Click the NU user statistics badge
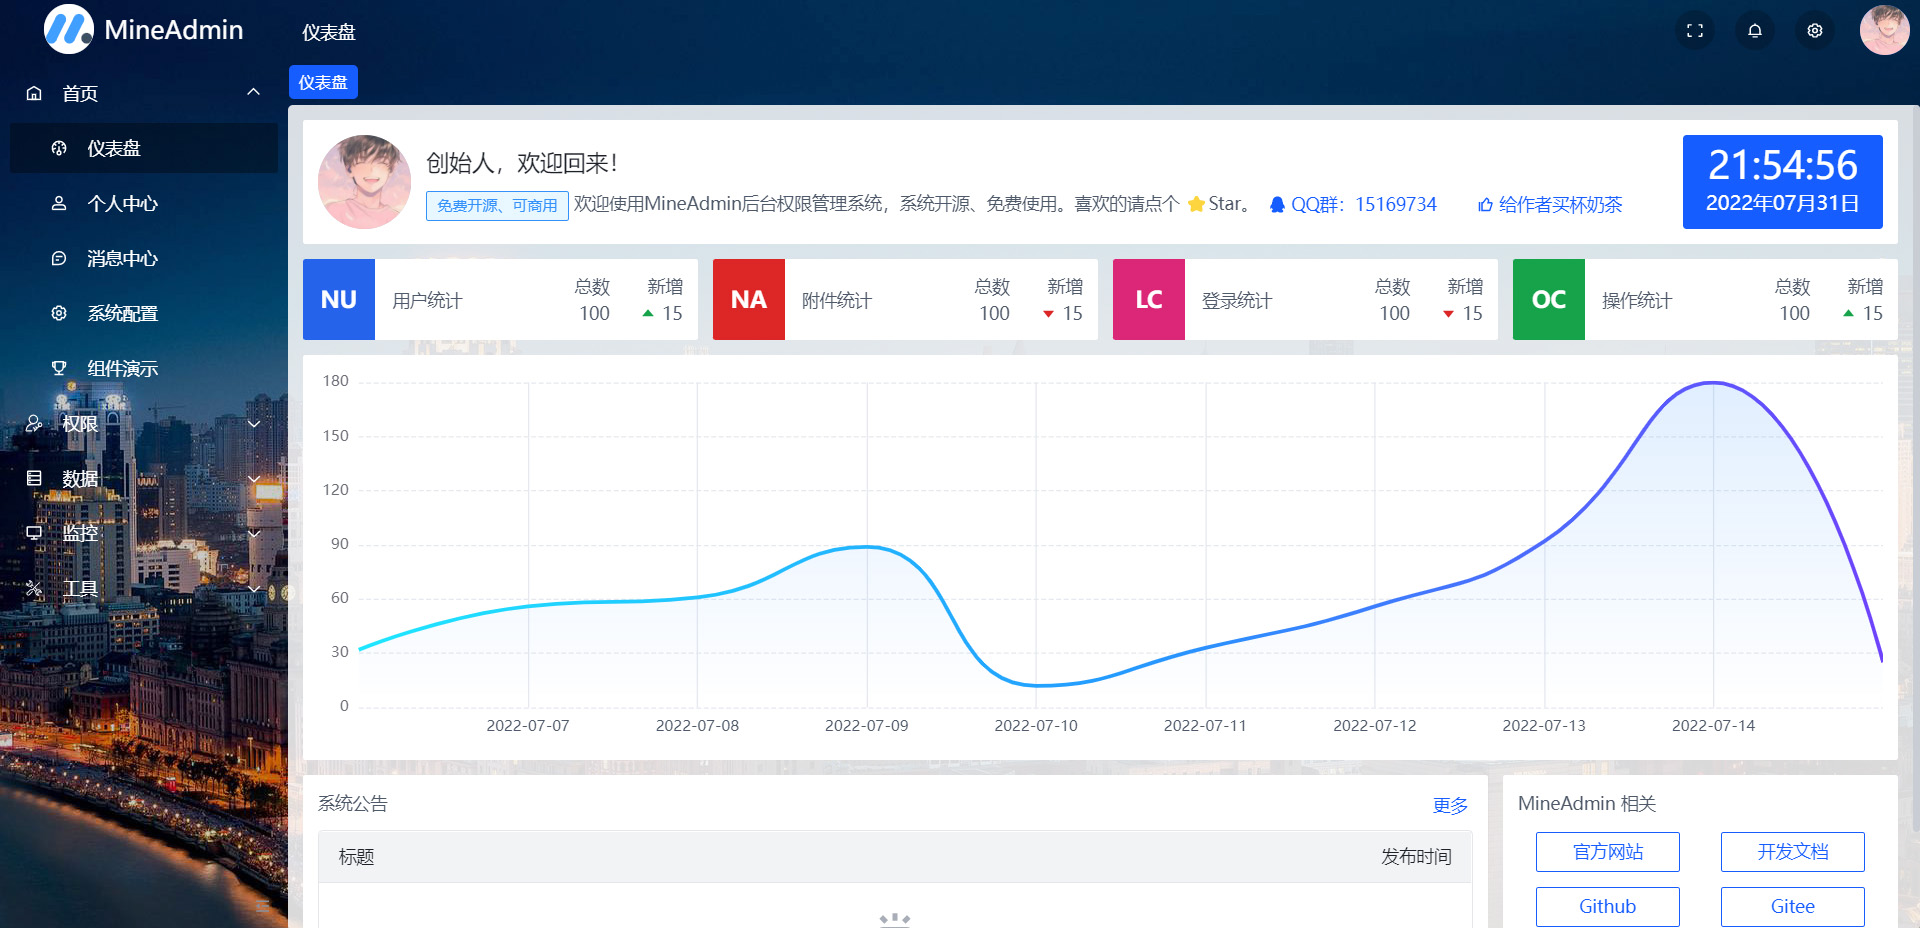Viewport: 1920px width, 928px height. [x=339, y=299]
